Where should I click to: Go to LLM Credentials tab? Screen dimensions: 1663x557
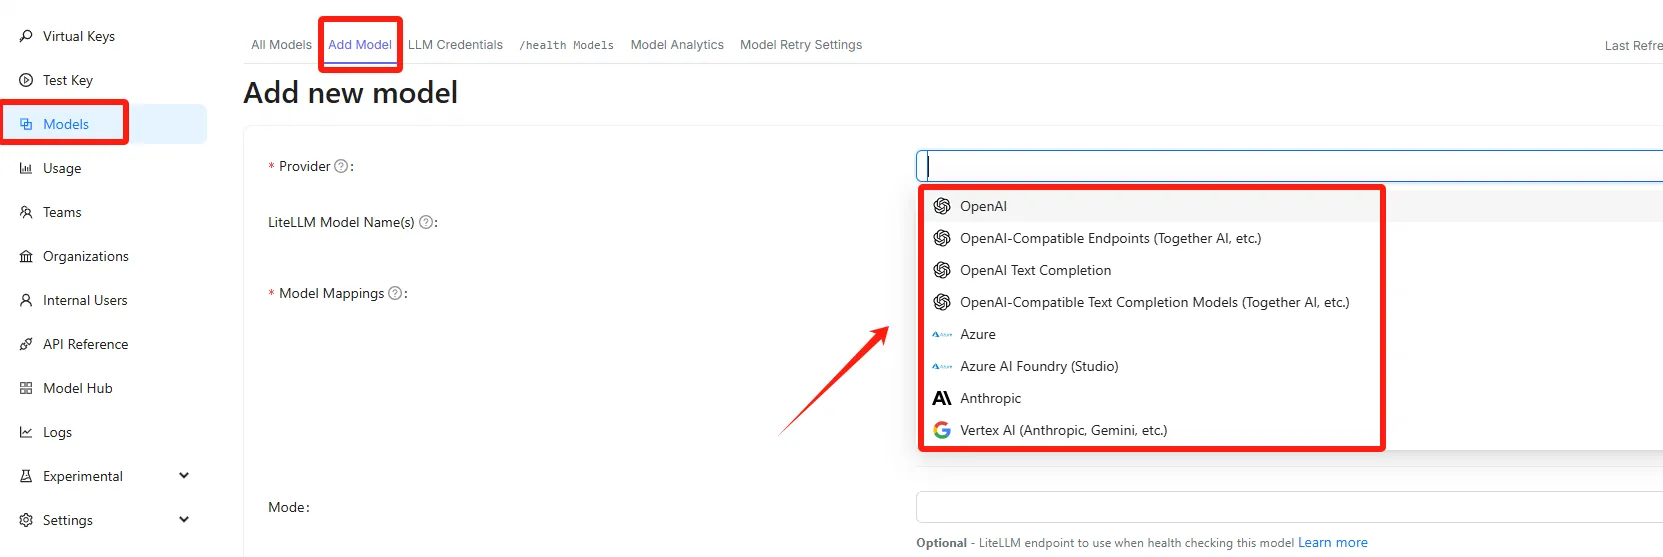coord(455,45)
